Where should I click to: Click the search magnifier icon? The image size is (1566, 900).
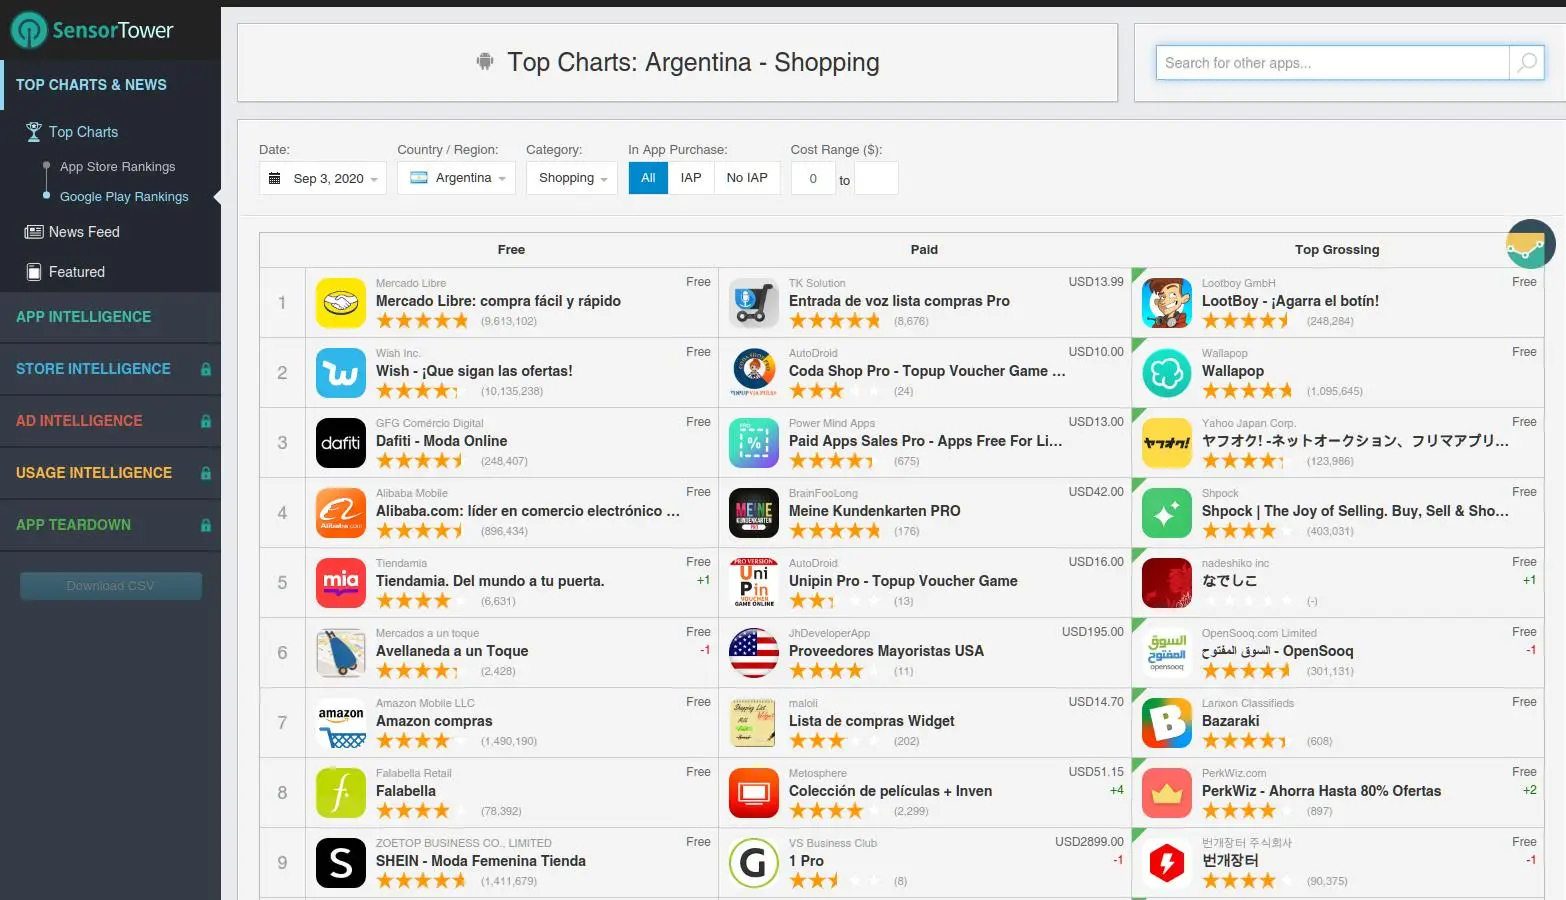1527,63
